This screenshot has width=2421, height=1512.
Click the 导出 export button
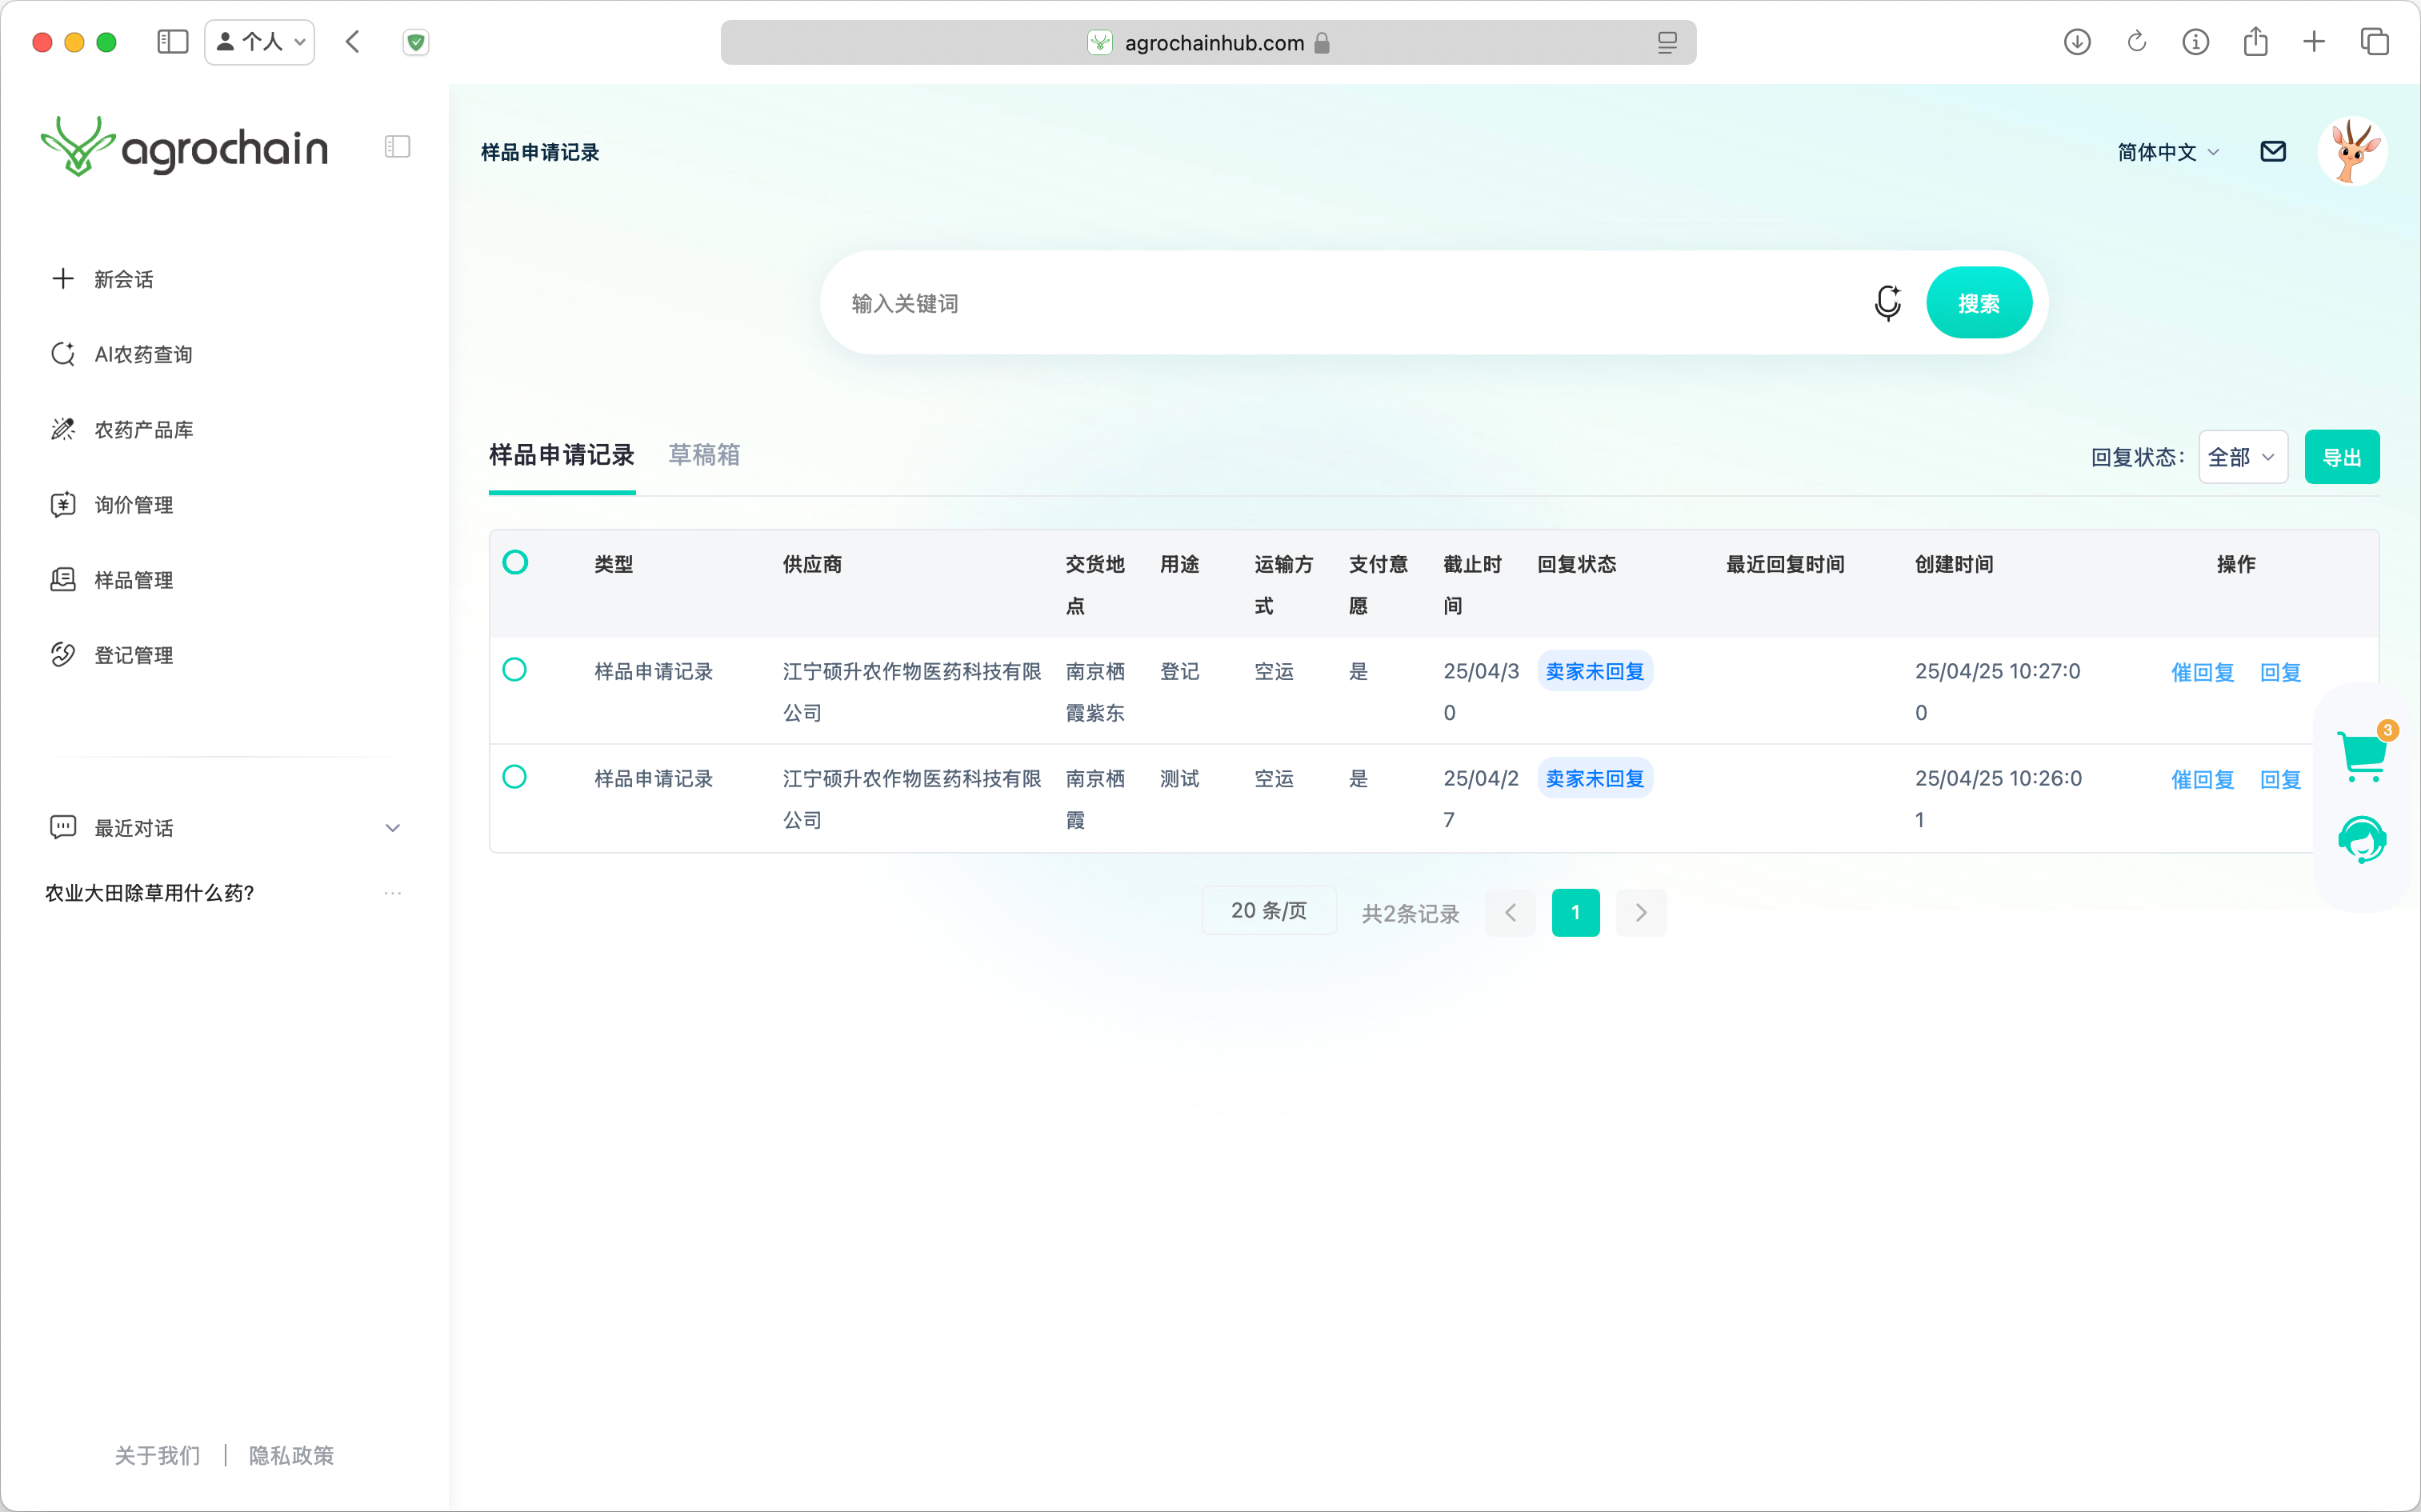[2341, 457]
